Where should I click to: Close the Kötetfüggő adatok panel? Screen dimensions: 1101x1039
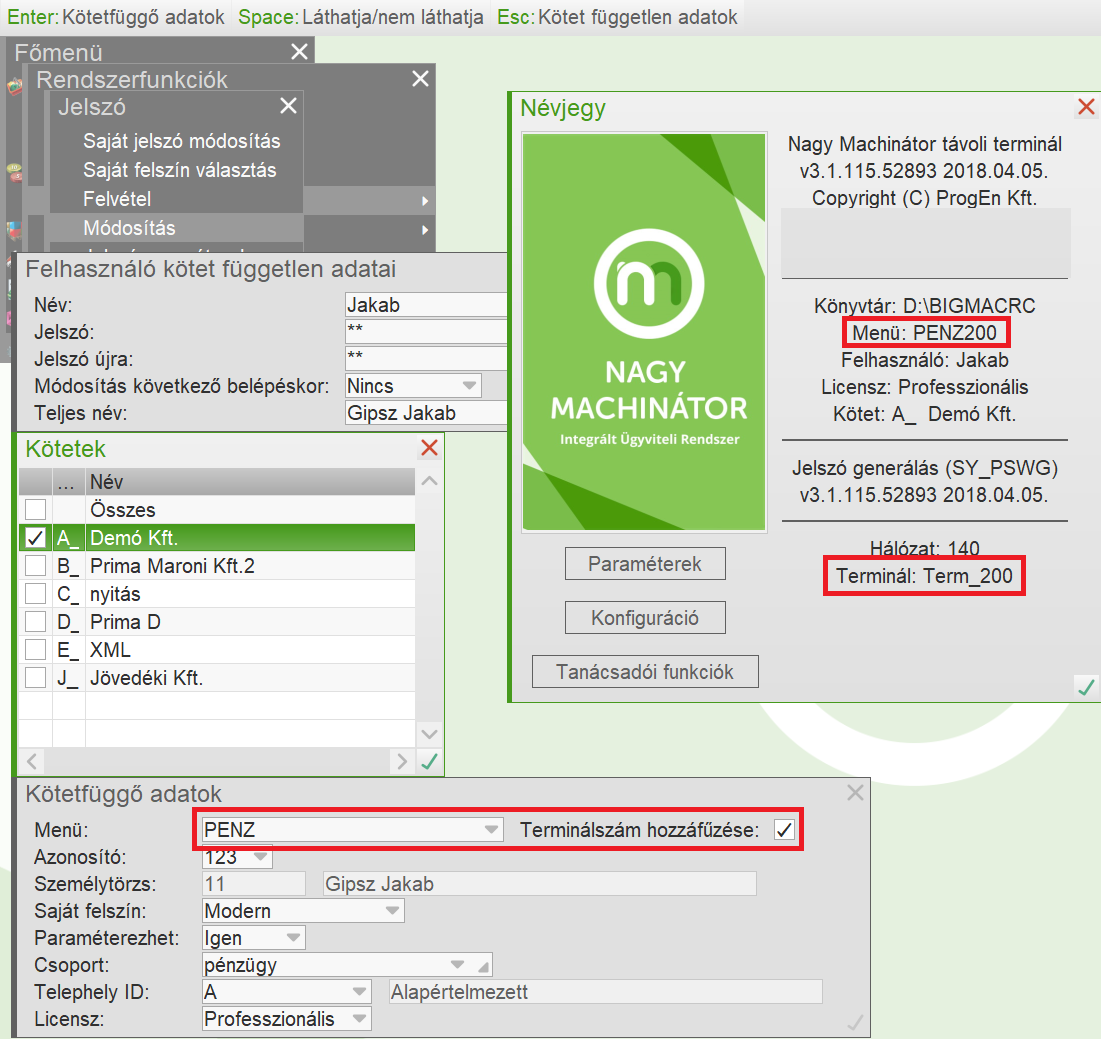click(855, 793)
